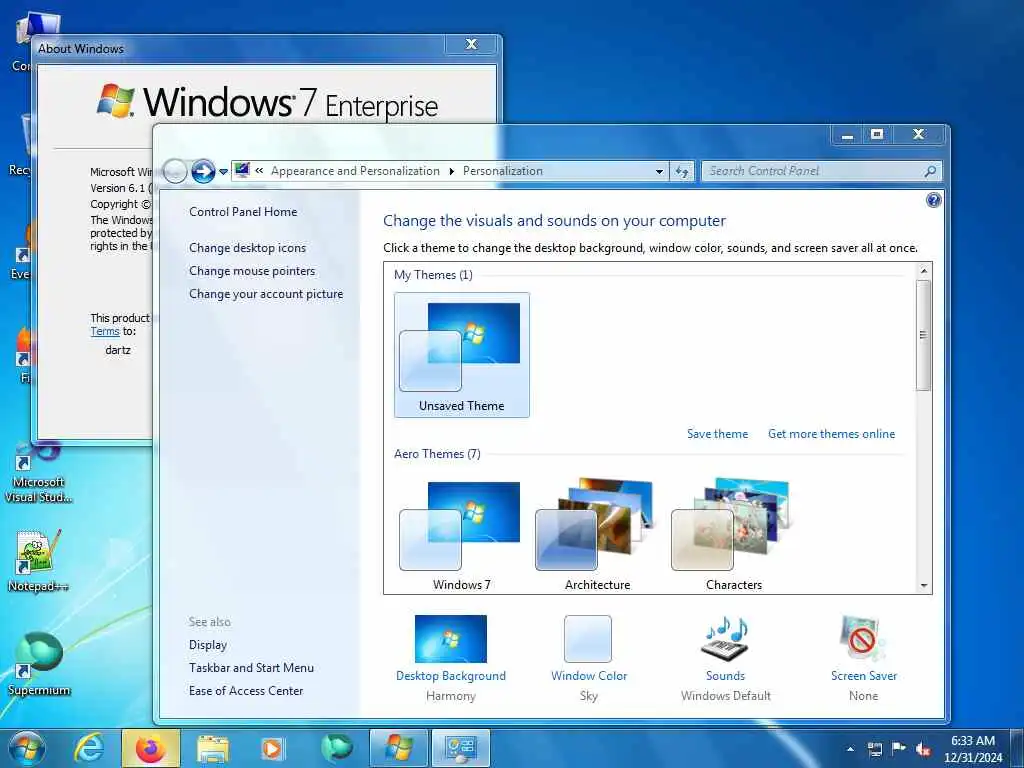Viewport: 1024px width, 768px height.
Task: Click the Search Control Panel field
Action: pos(822,171)
